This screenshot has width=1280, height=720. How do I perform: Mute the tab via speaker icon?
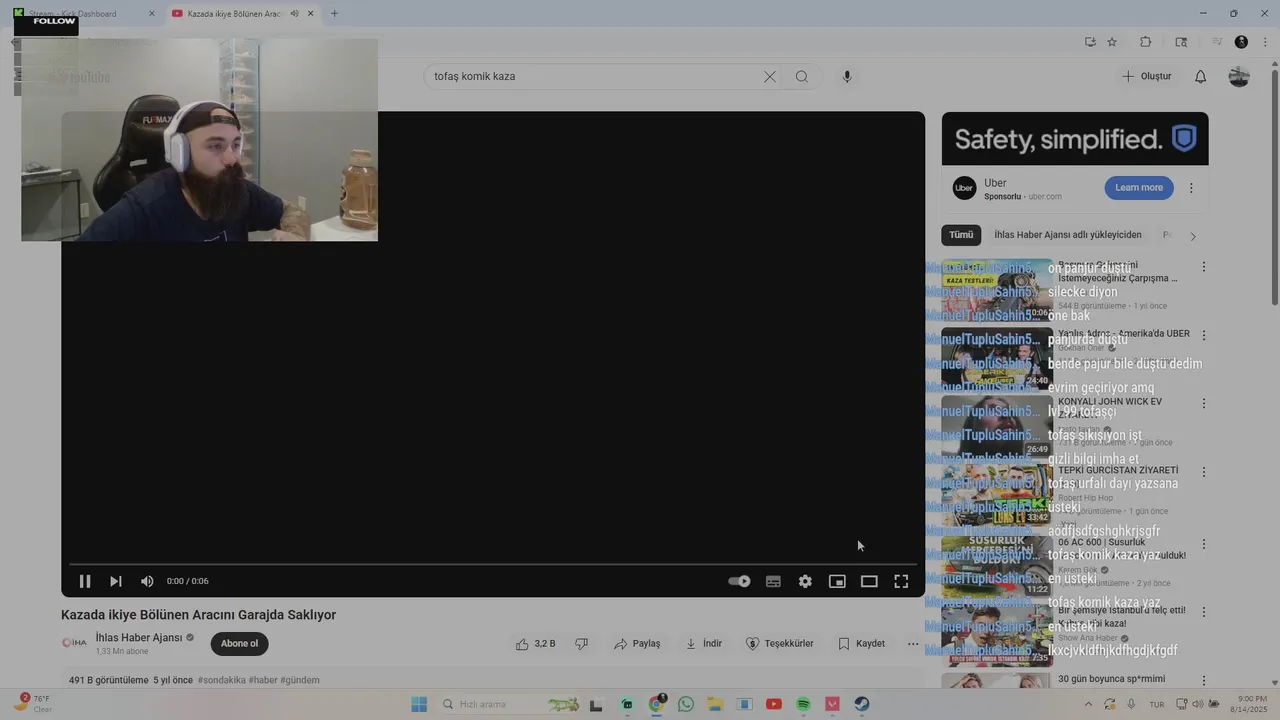294,14
